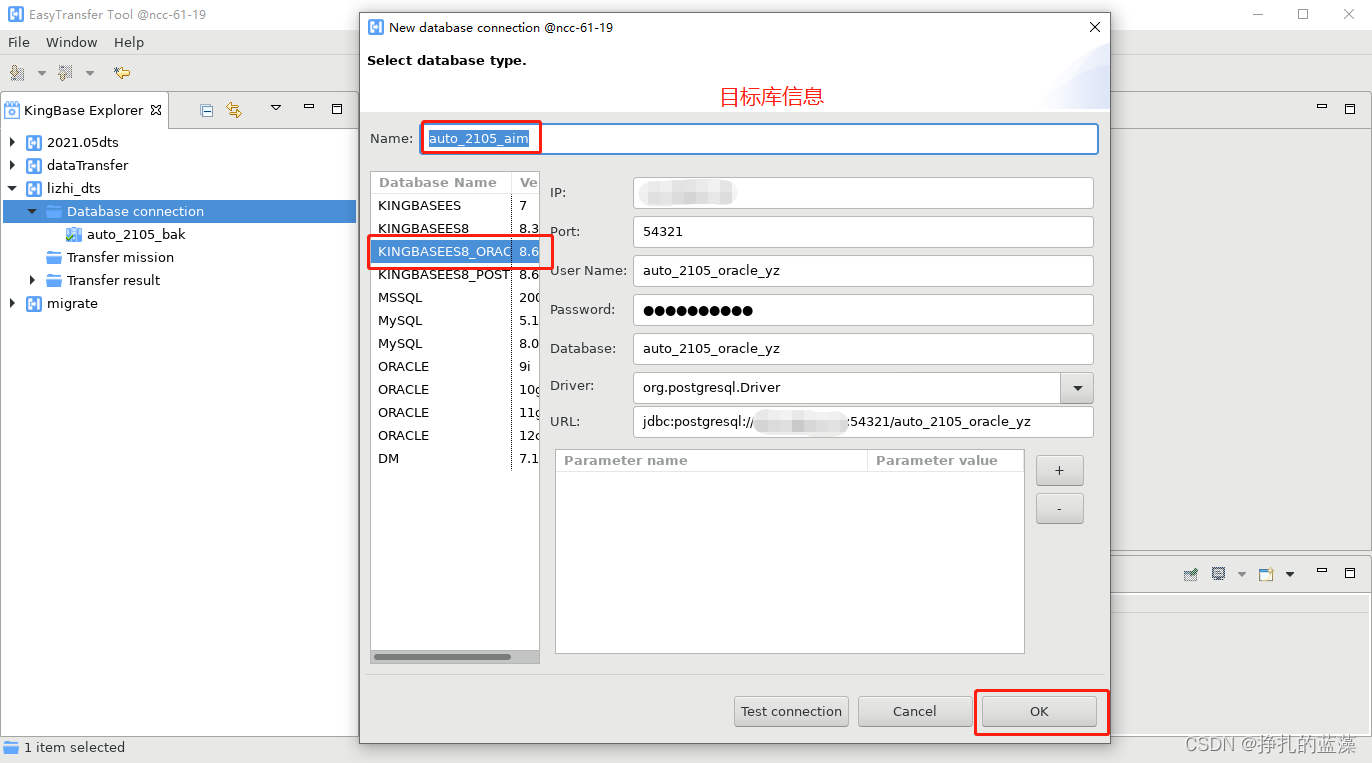The image size is (1372, 763).
Task: Click the Cancel button
Action: [x=915, y=711]
